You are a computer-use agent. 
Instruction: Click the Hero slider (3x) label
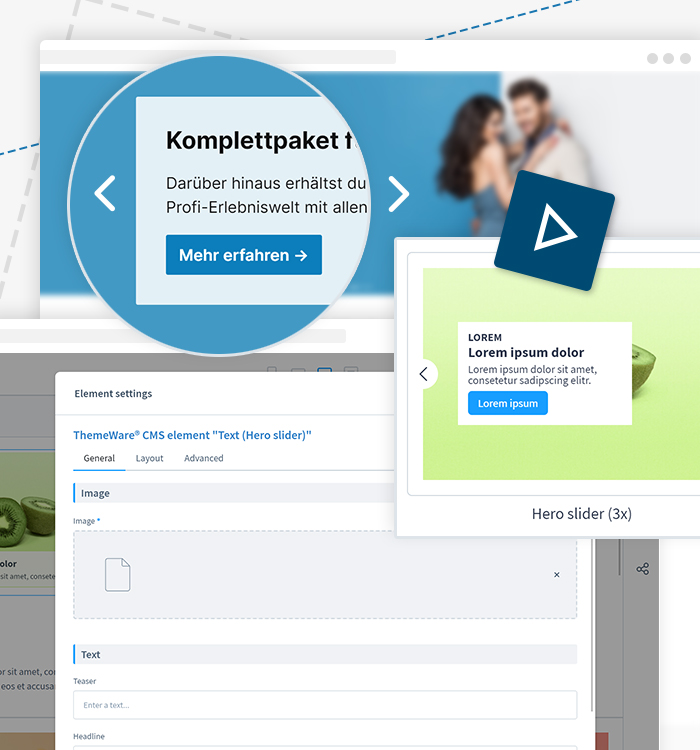coord(581,514)
